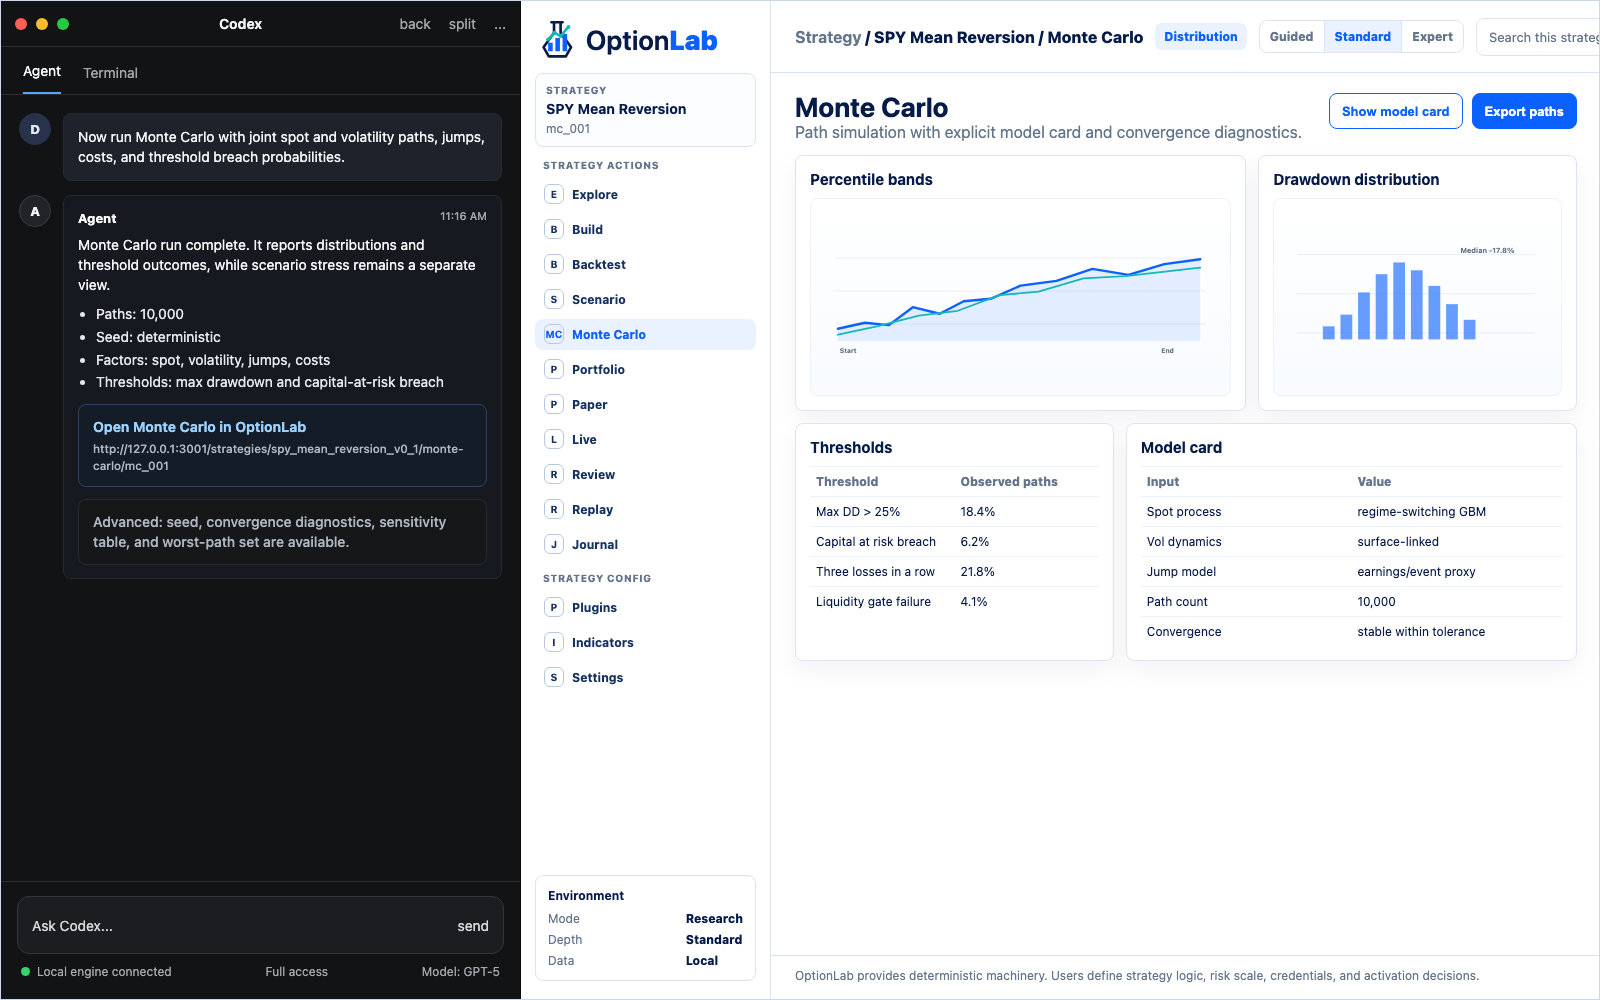Click the Build B badge icon

tap(554, 230)
